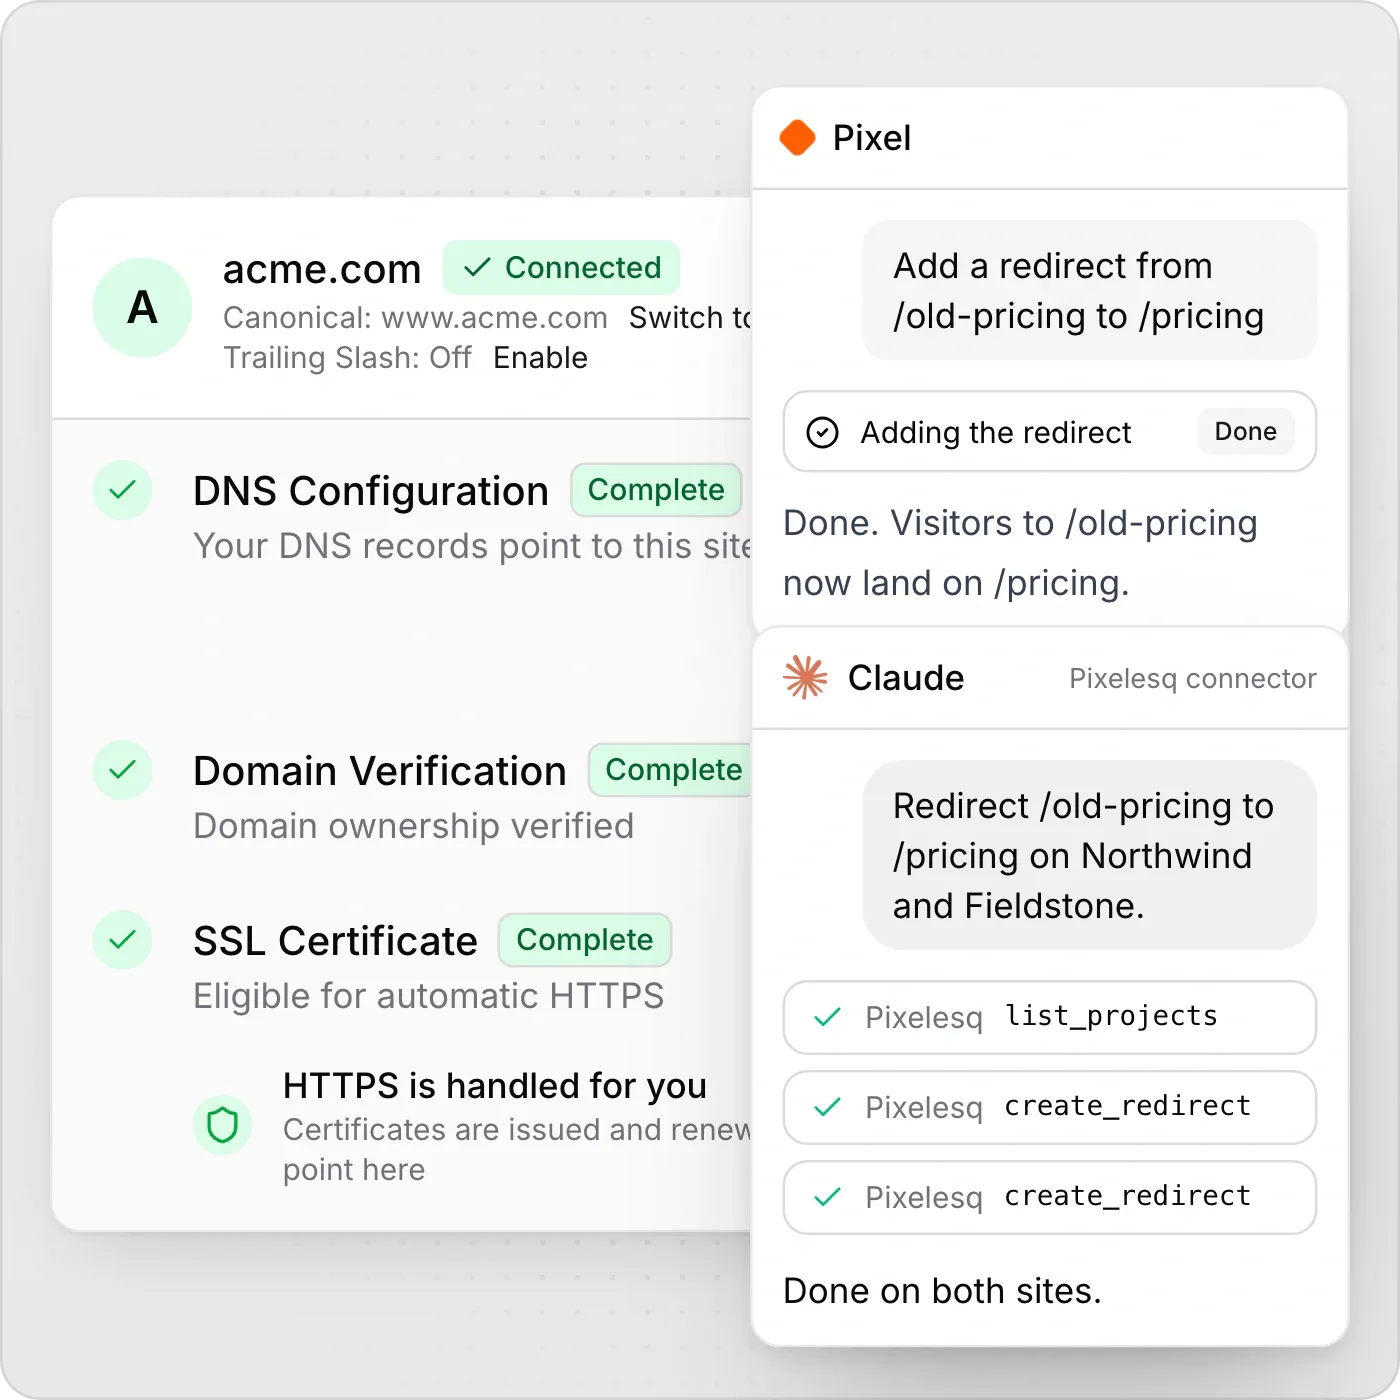
Task: Expand the Adding the redirect step card
Action: 1050,431
